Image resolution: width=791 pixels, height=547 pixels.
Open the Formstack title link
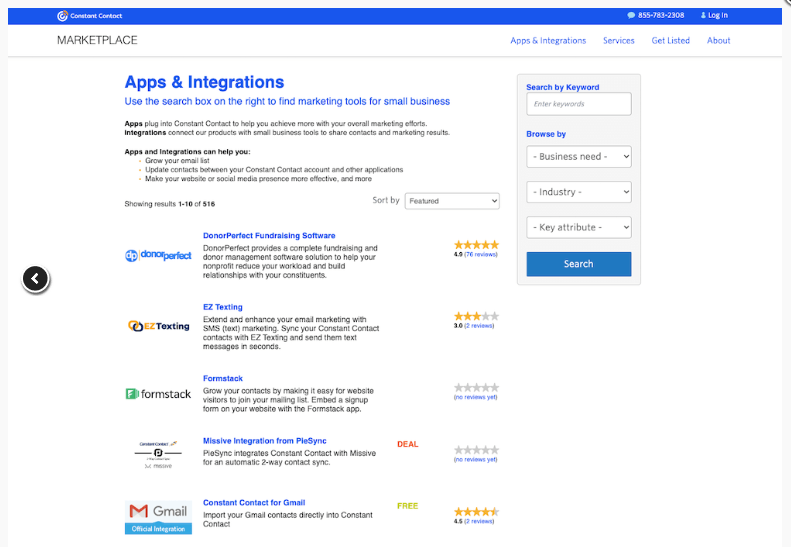pos(222,378)
